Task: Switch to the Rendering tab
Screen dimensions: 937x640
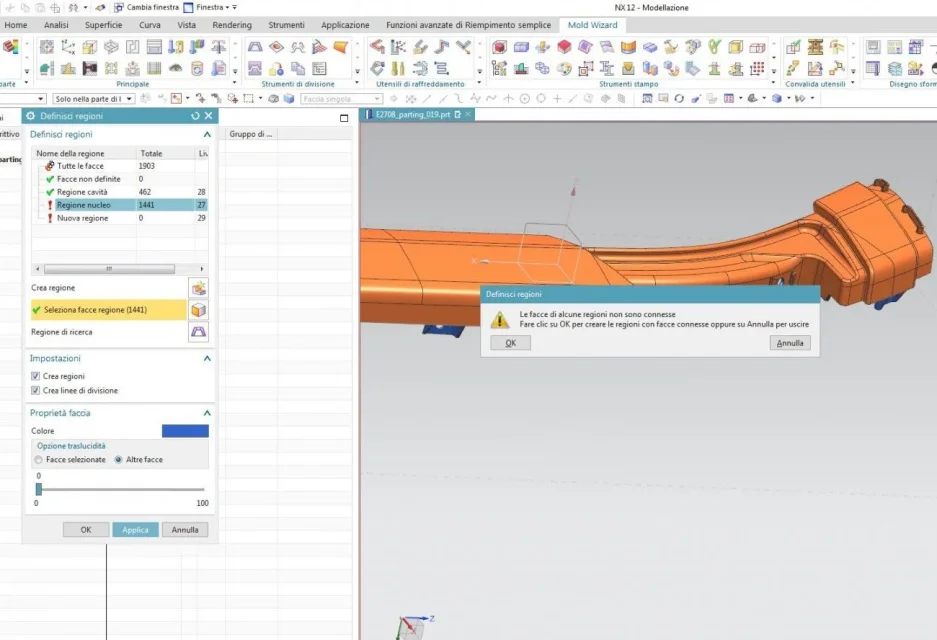Action: click(x=232, y=25)
